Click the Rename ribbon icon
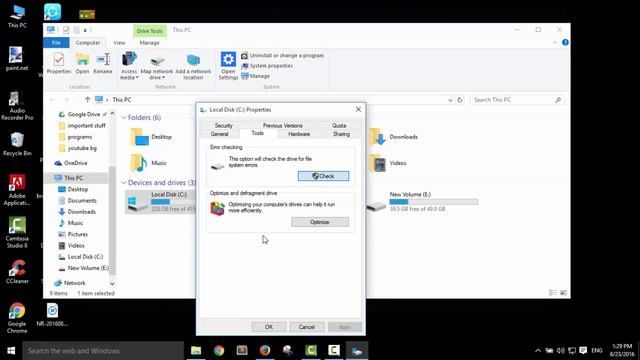This screenshot has width=640, height=360. (103, 64)
